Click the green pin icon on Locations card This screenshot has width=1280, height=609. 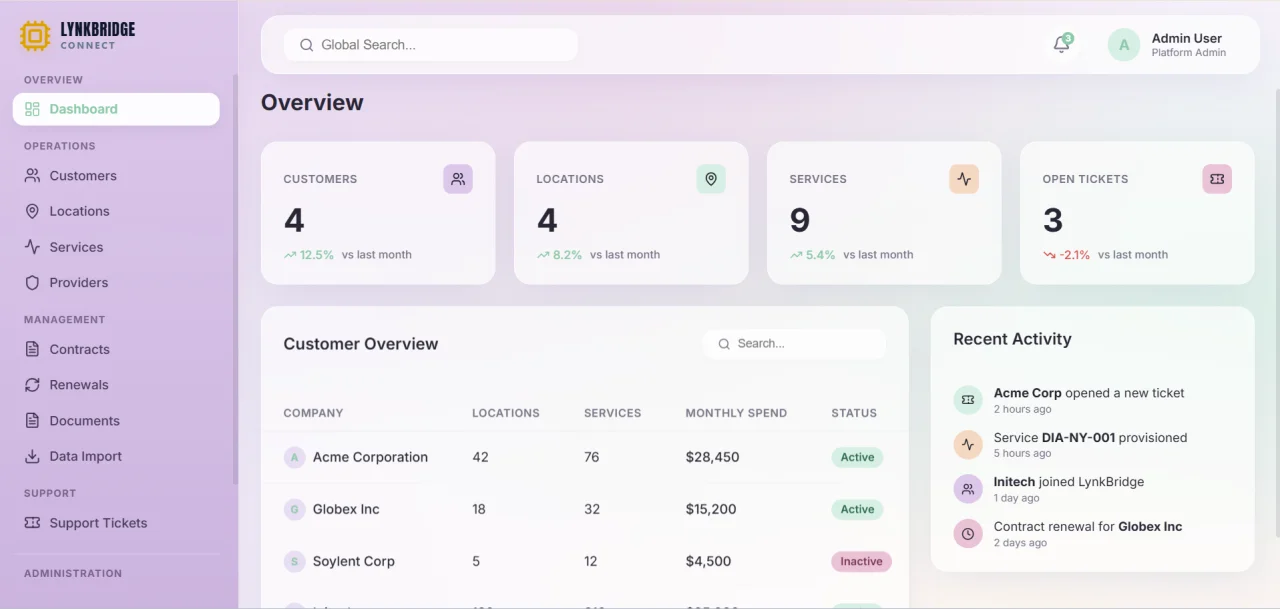(711, 179)
